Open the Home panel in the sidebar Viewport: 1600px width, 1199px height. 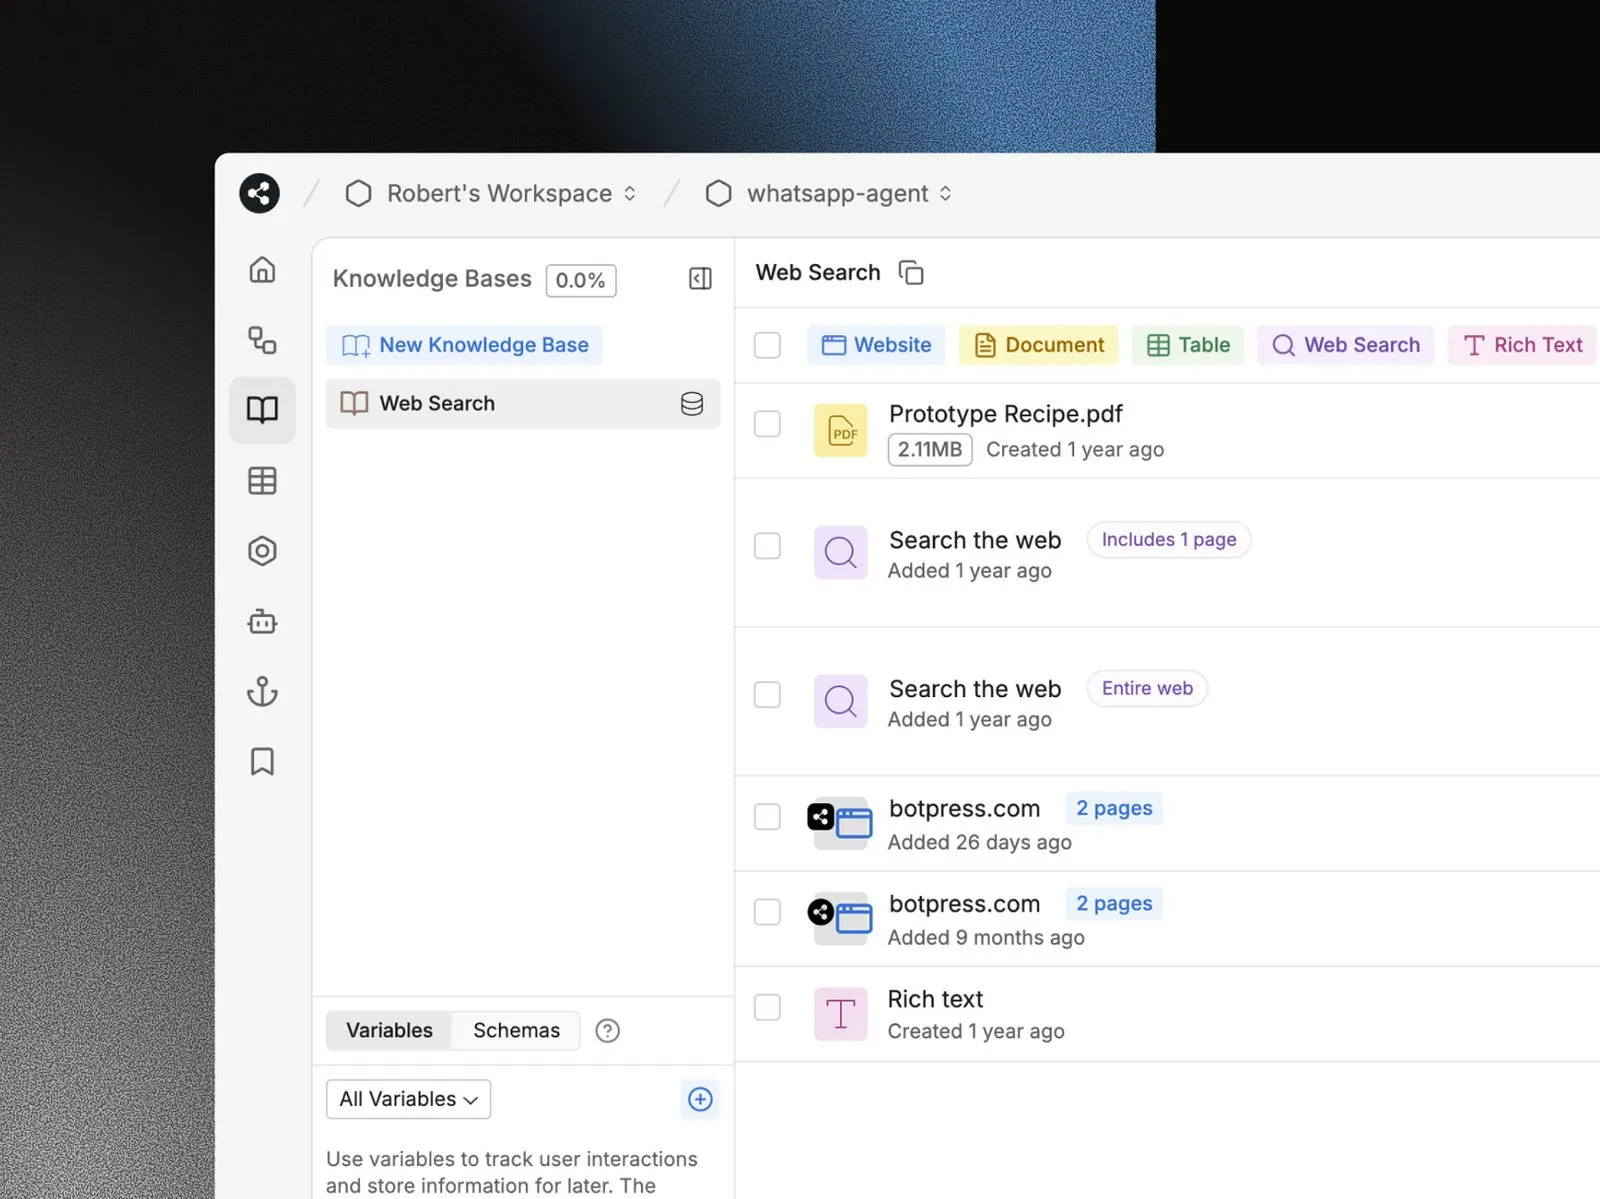(x=262, y=269)
